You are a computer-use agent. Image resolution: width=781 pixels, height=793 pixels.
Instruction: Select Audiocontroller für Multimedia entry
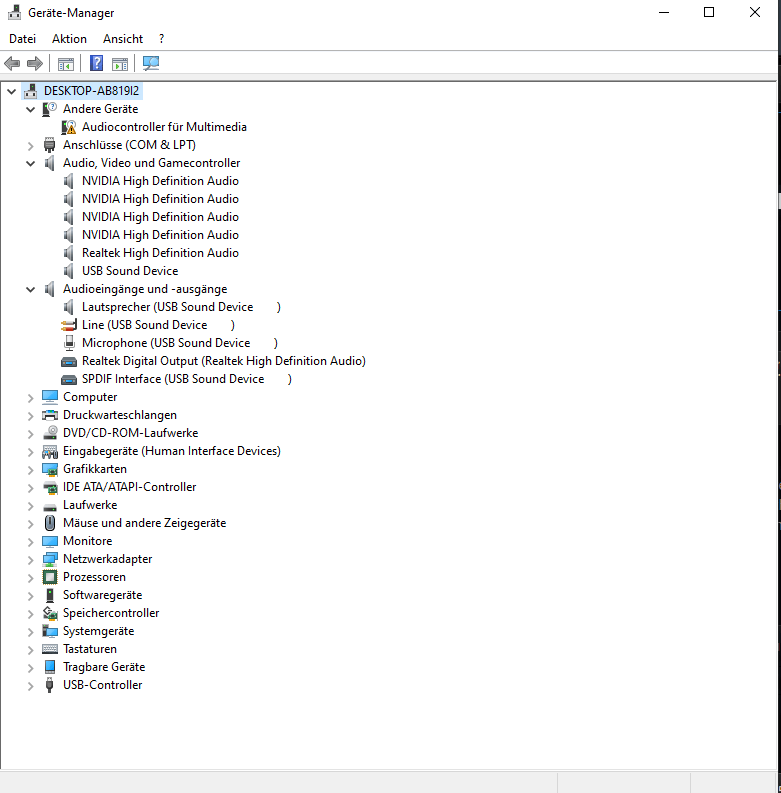[164, 127]
